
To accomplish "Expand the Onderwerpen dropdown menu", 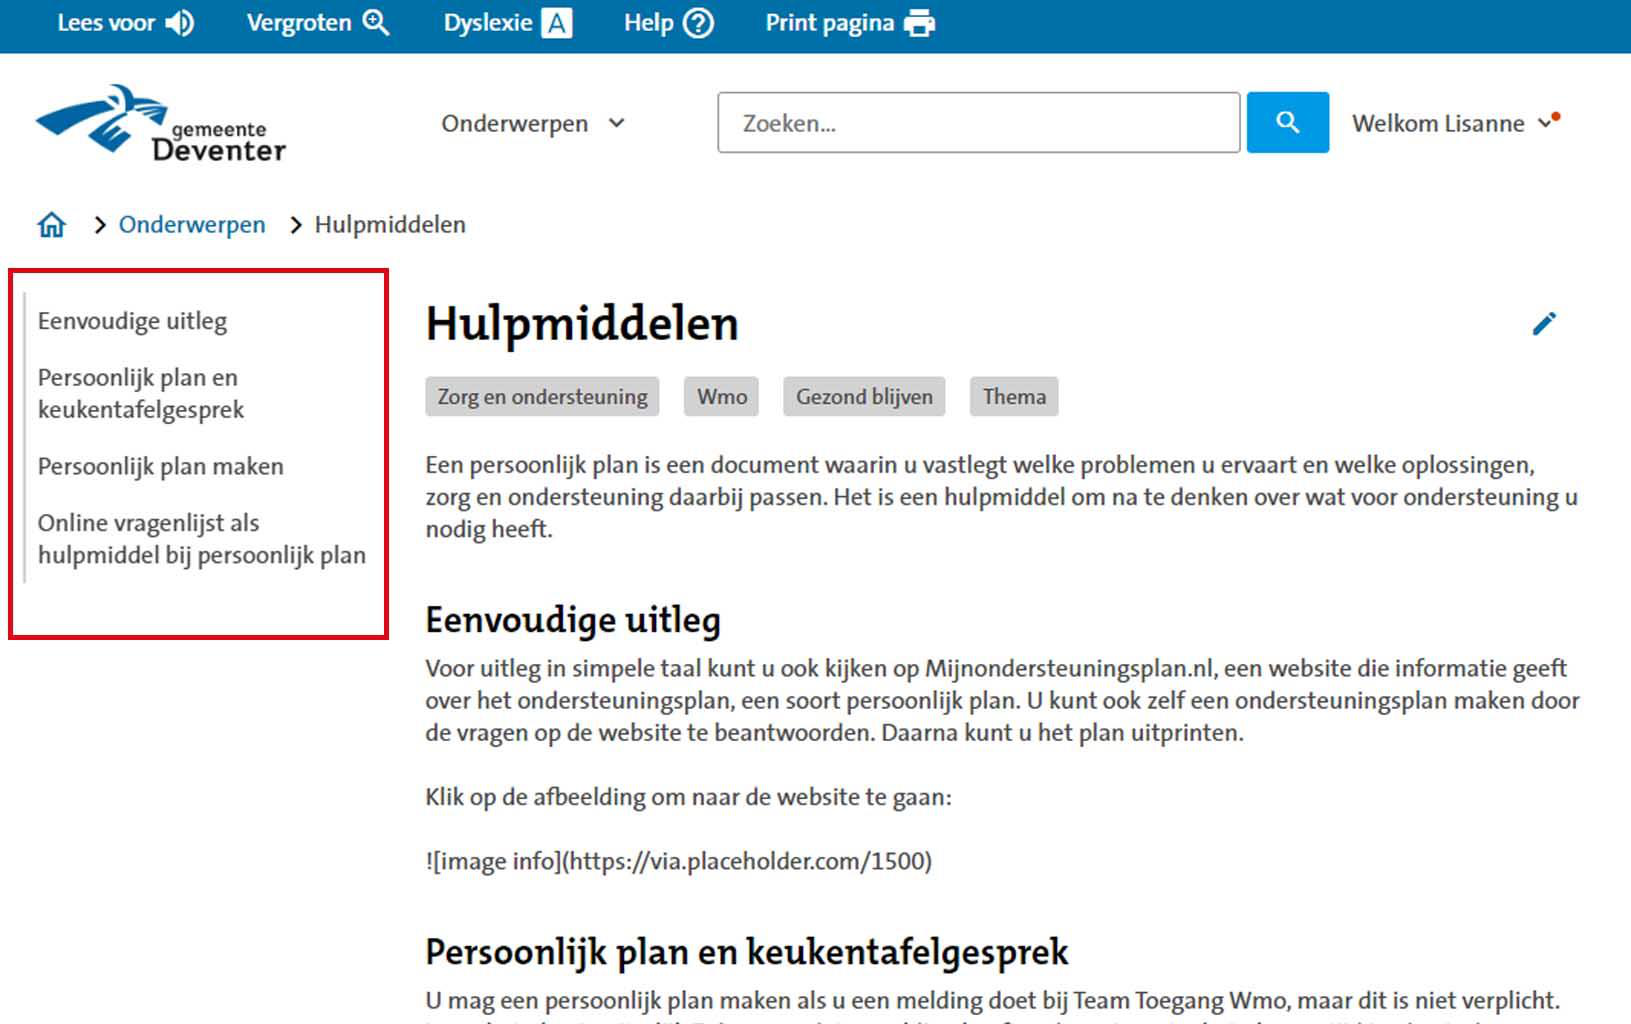I will [x=533, y=124].
